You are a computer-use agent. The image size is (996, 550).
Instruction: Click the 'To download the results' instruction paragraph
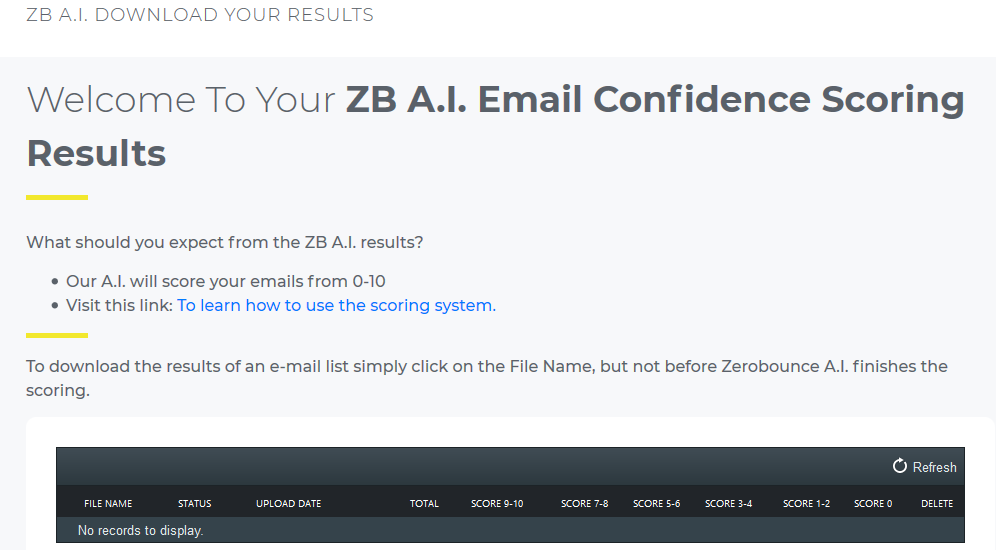tap(487, 366)
